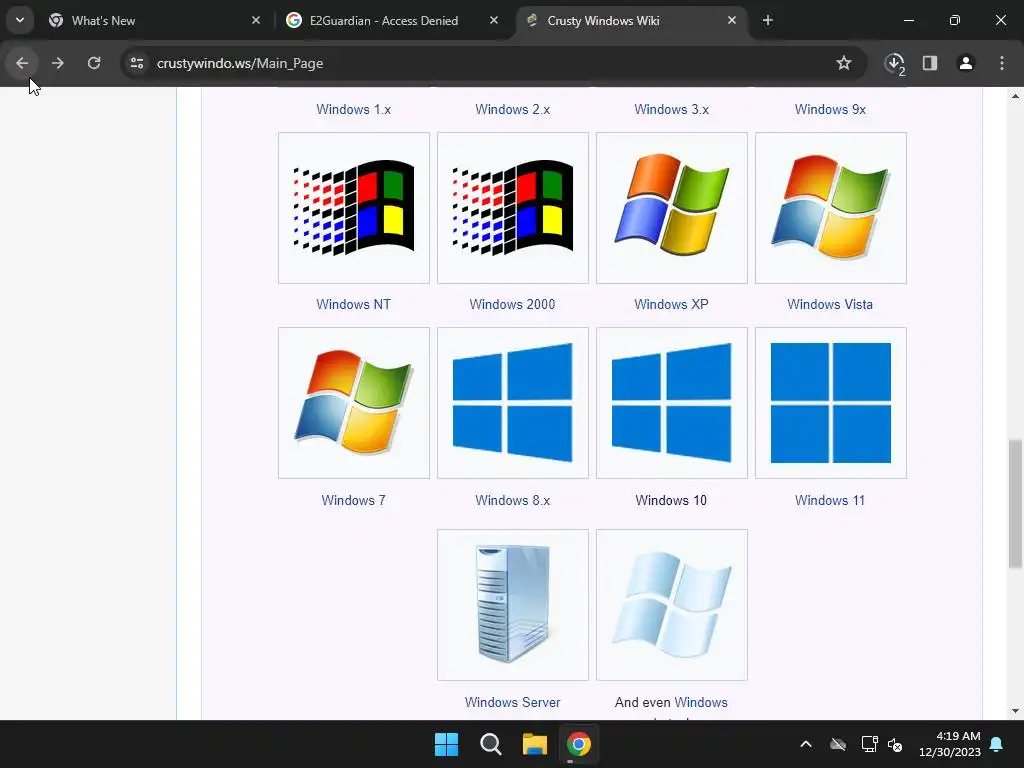Open the tab search dropdown
1024x768 pixels.
click(20, 20)
